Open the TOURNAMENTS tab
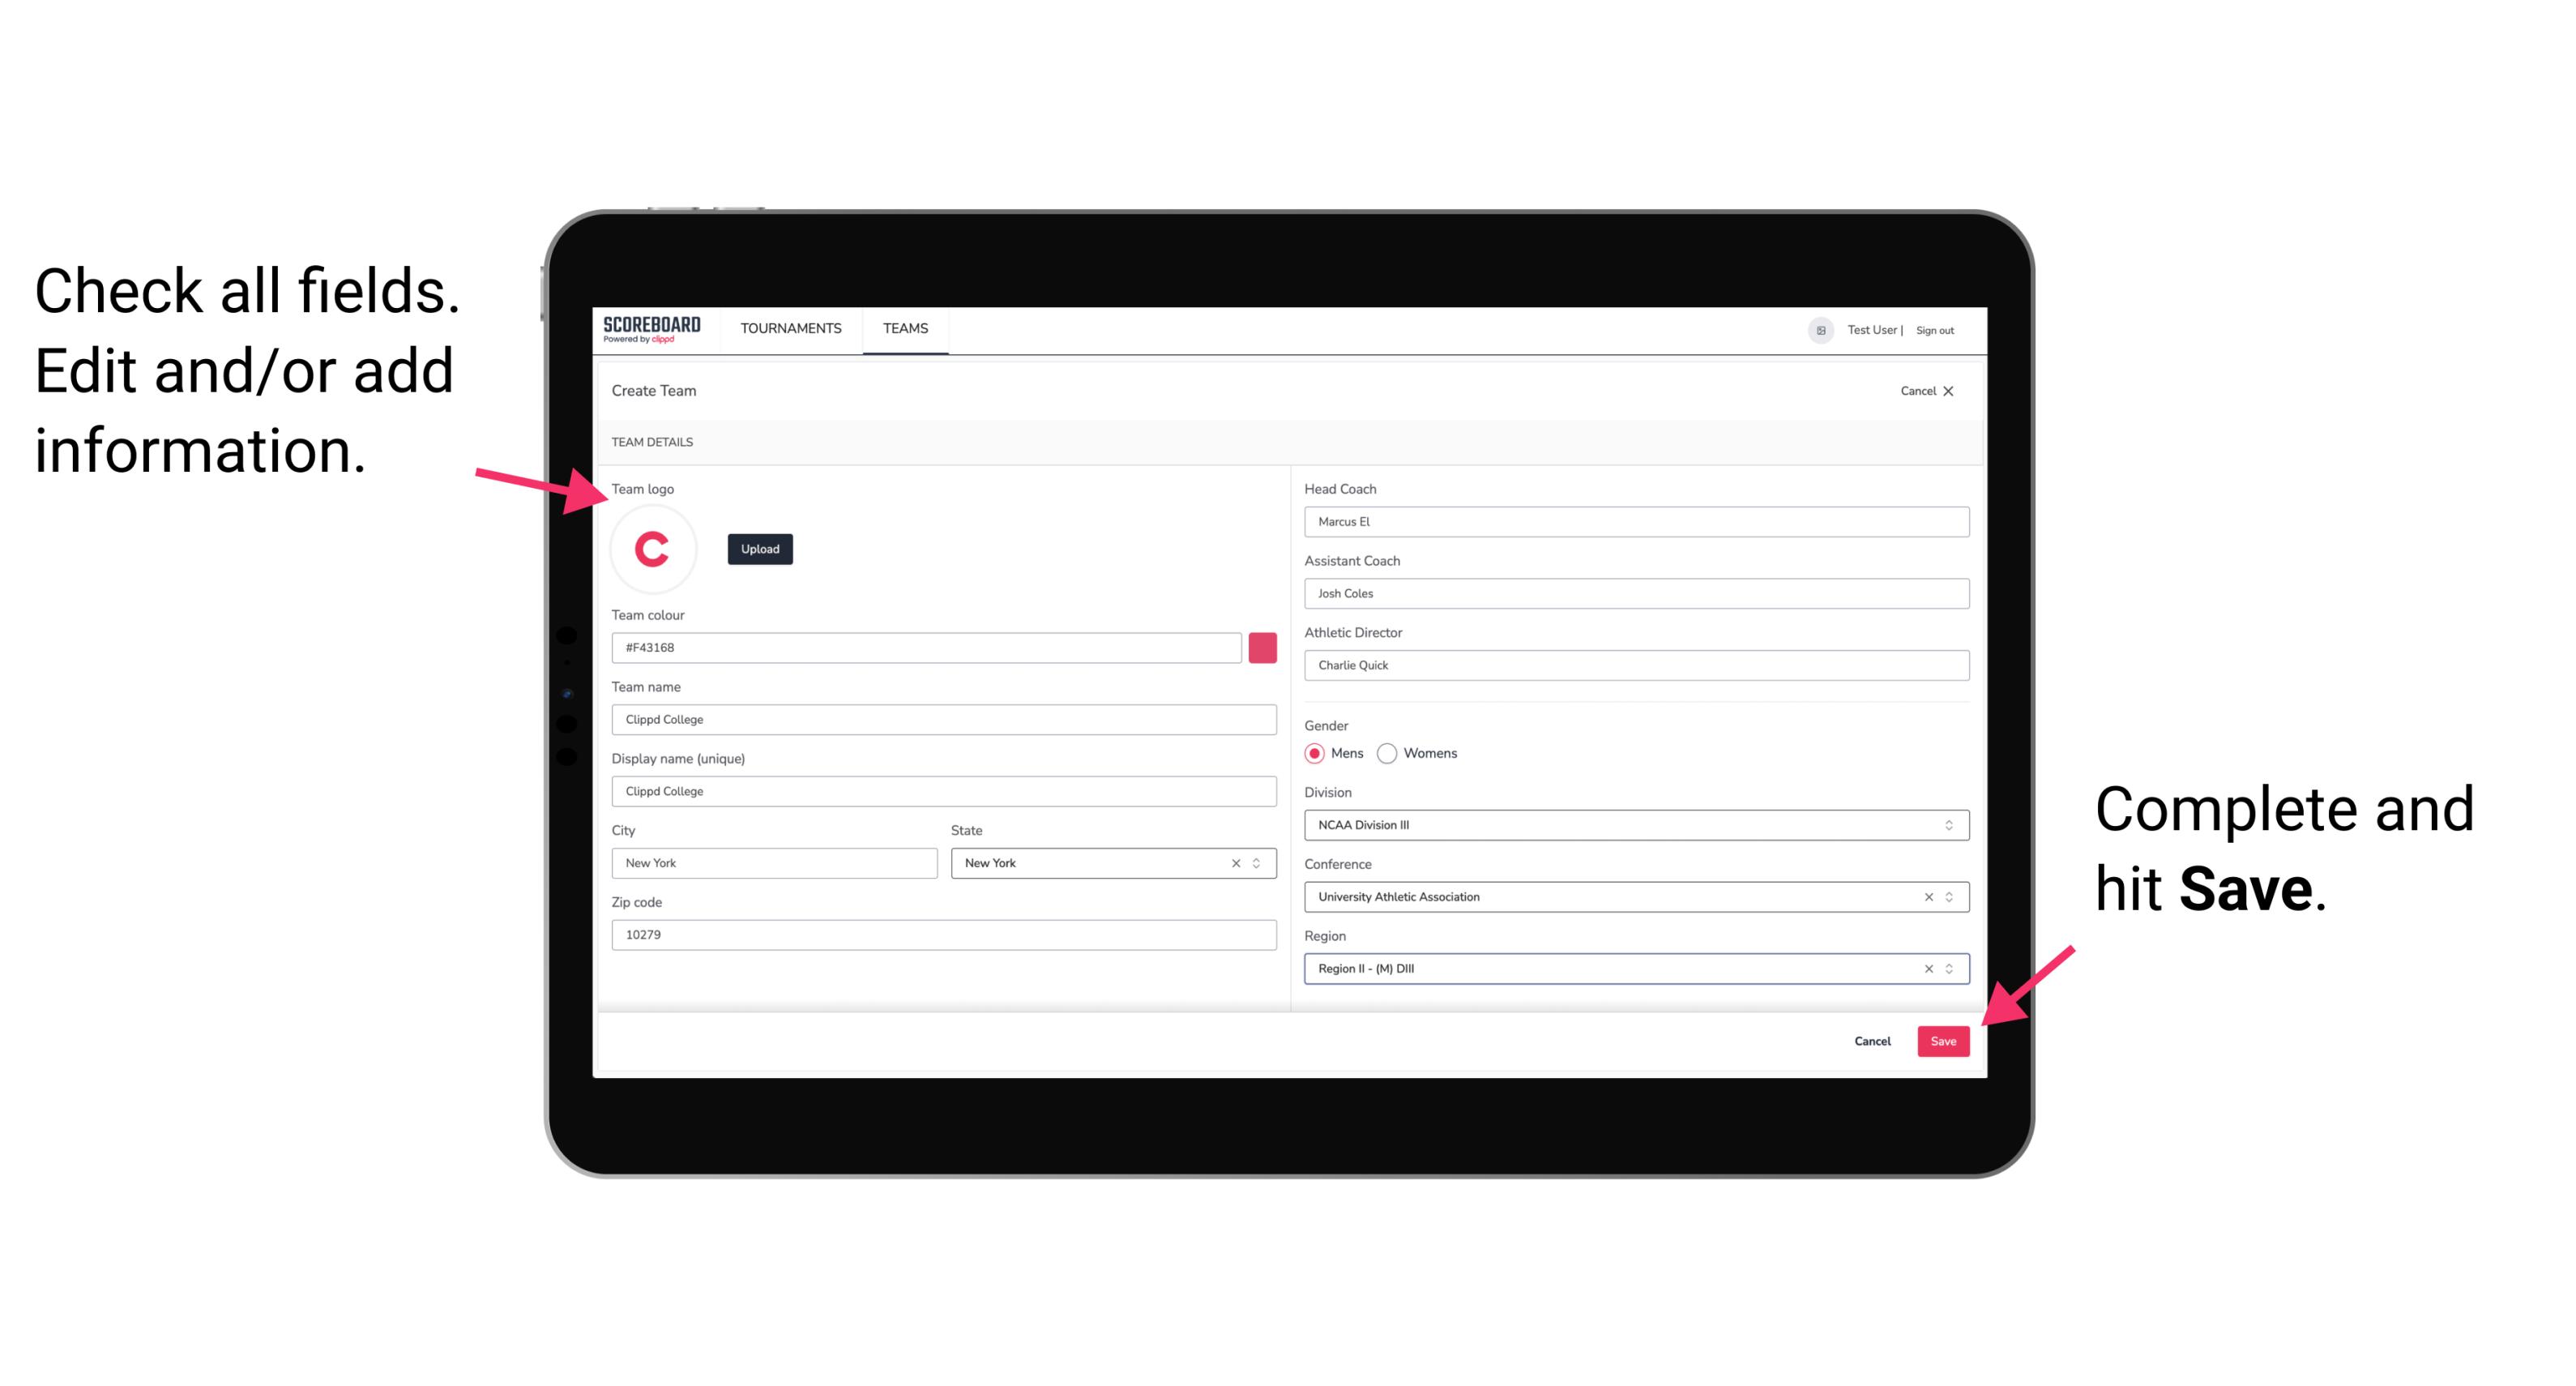Image resolution: width=2576 pixels, height=1386 pixels. 790,327
